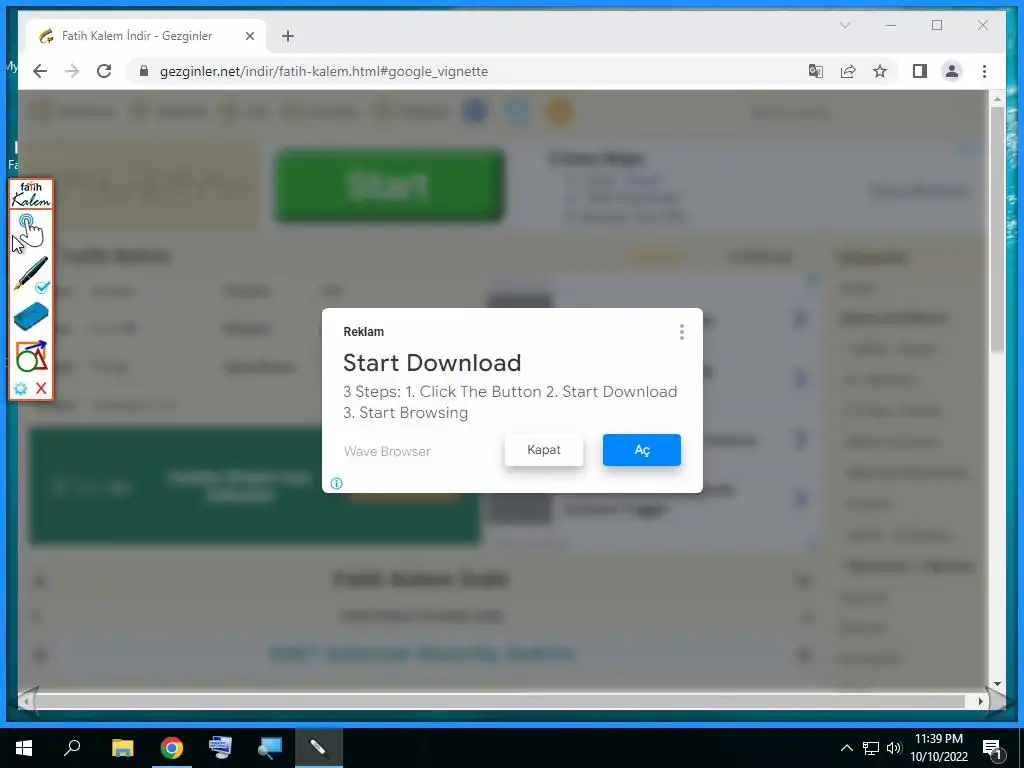Select the blue eraser tool
The width and height of the screenshot is (1024, 768).
click(31, 316)
